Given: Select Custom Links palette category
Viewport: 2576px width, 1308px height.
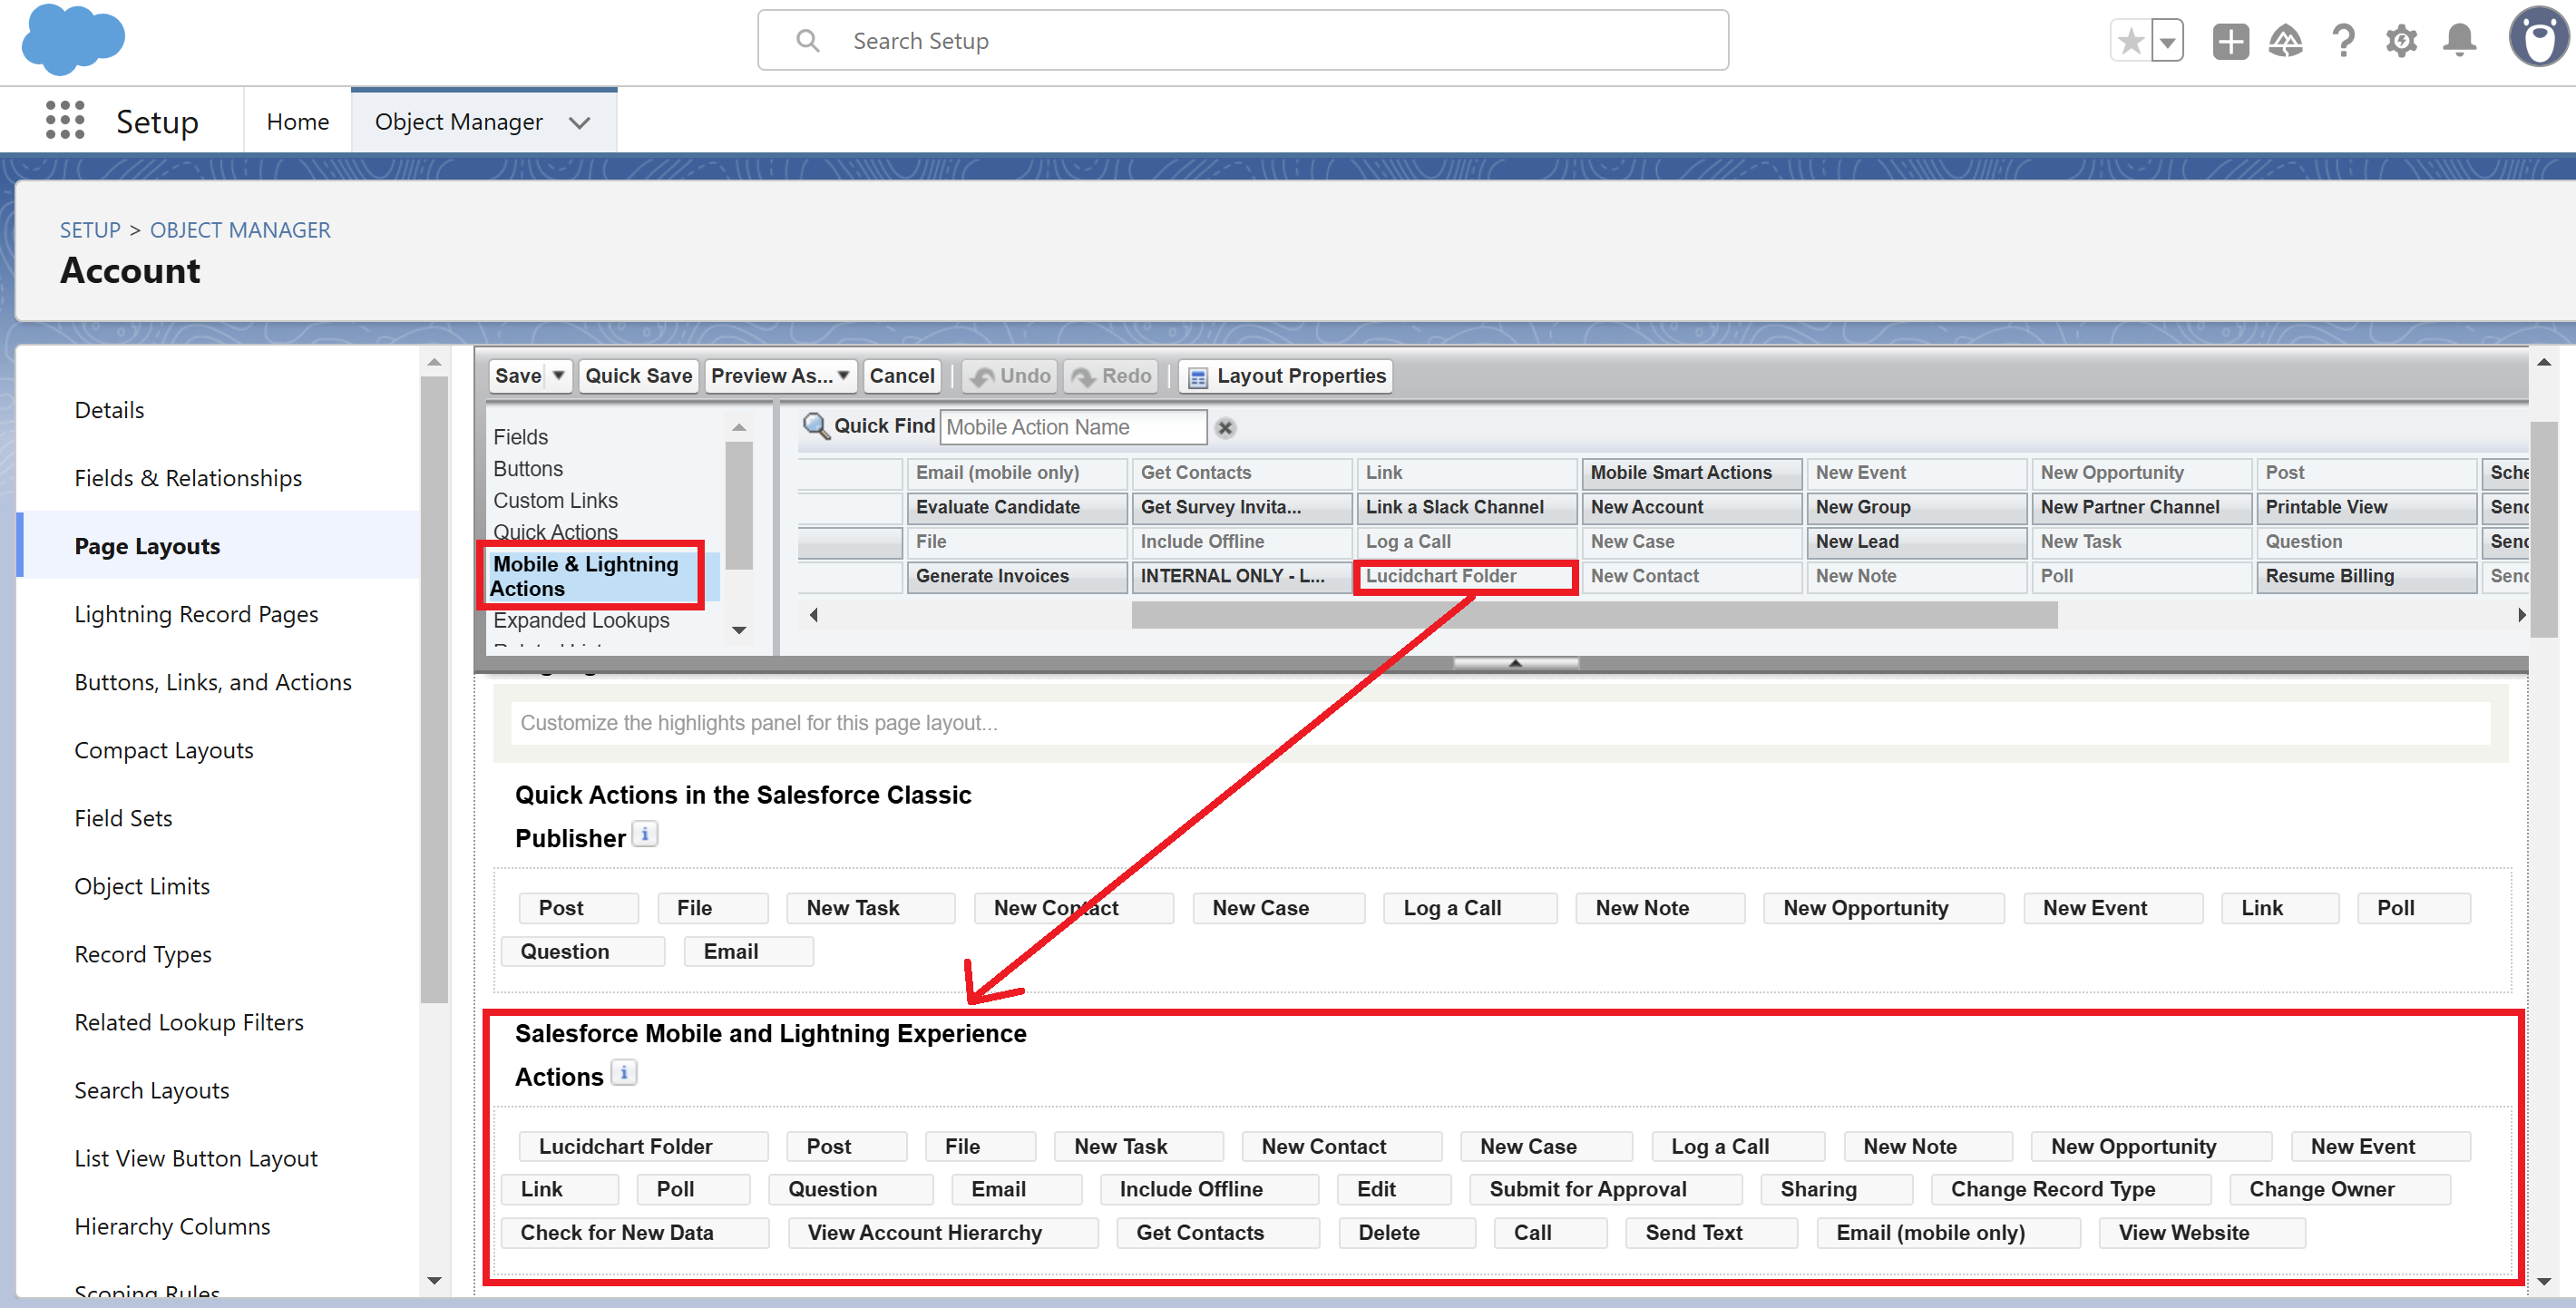Looking at the screenshot, I should click(x=555, y=500).
